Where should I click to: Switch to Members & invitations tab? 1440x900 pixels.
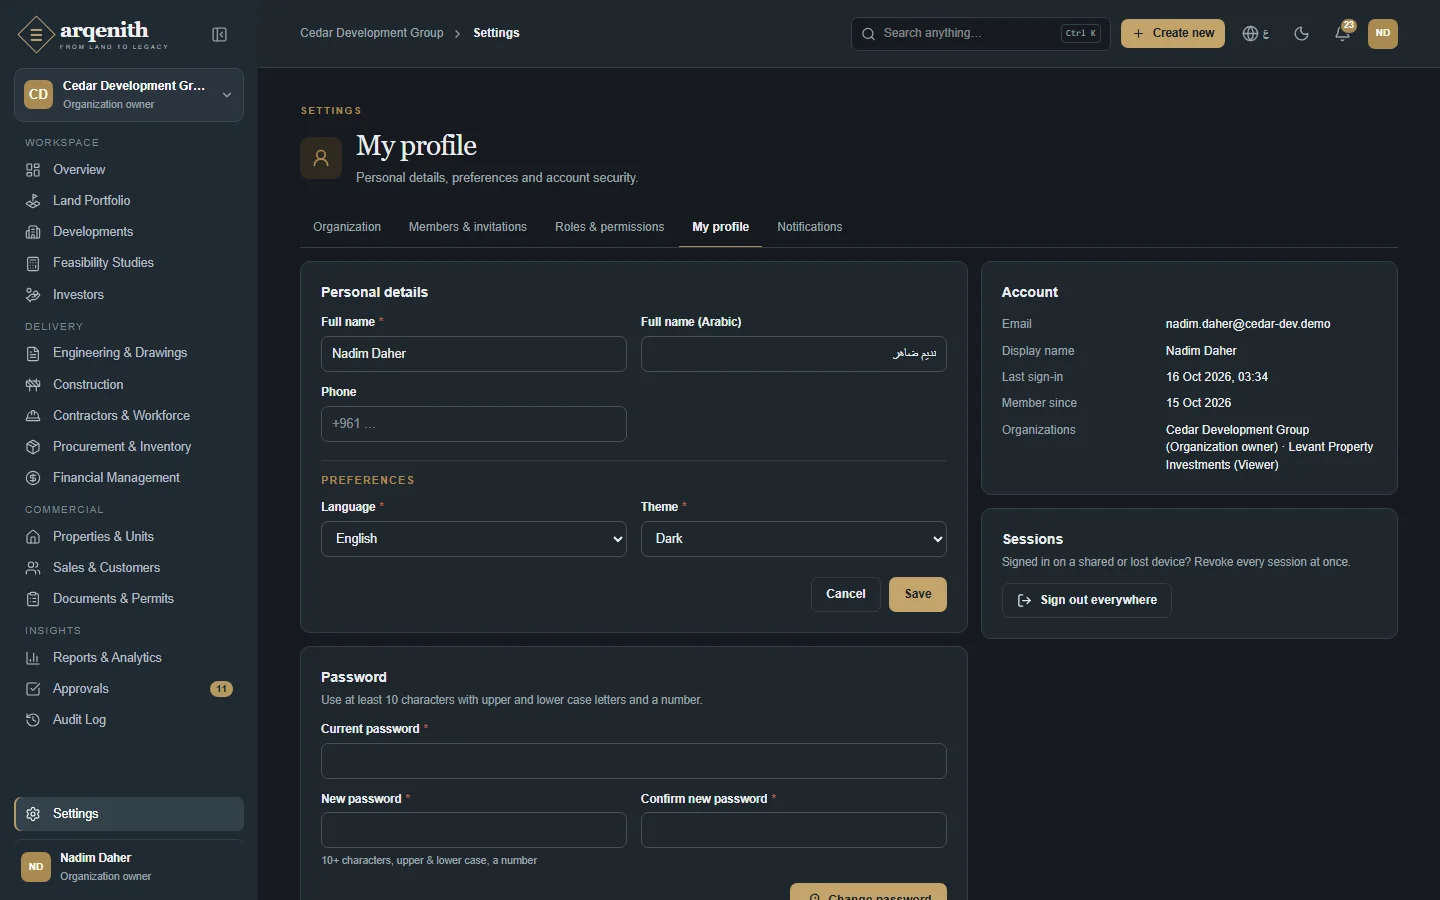click(468, 228)
